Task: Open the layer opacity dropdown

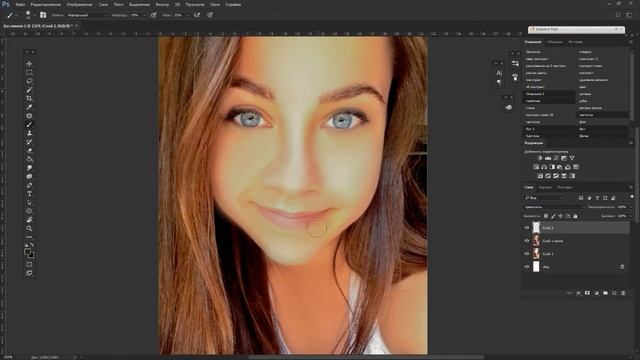Action: tap(631, 207)
